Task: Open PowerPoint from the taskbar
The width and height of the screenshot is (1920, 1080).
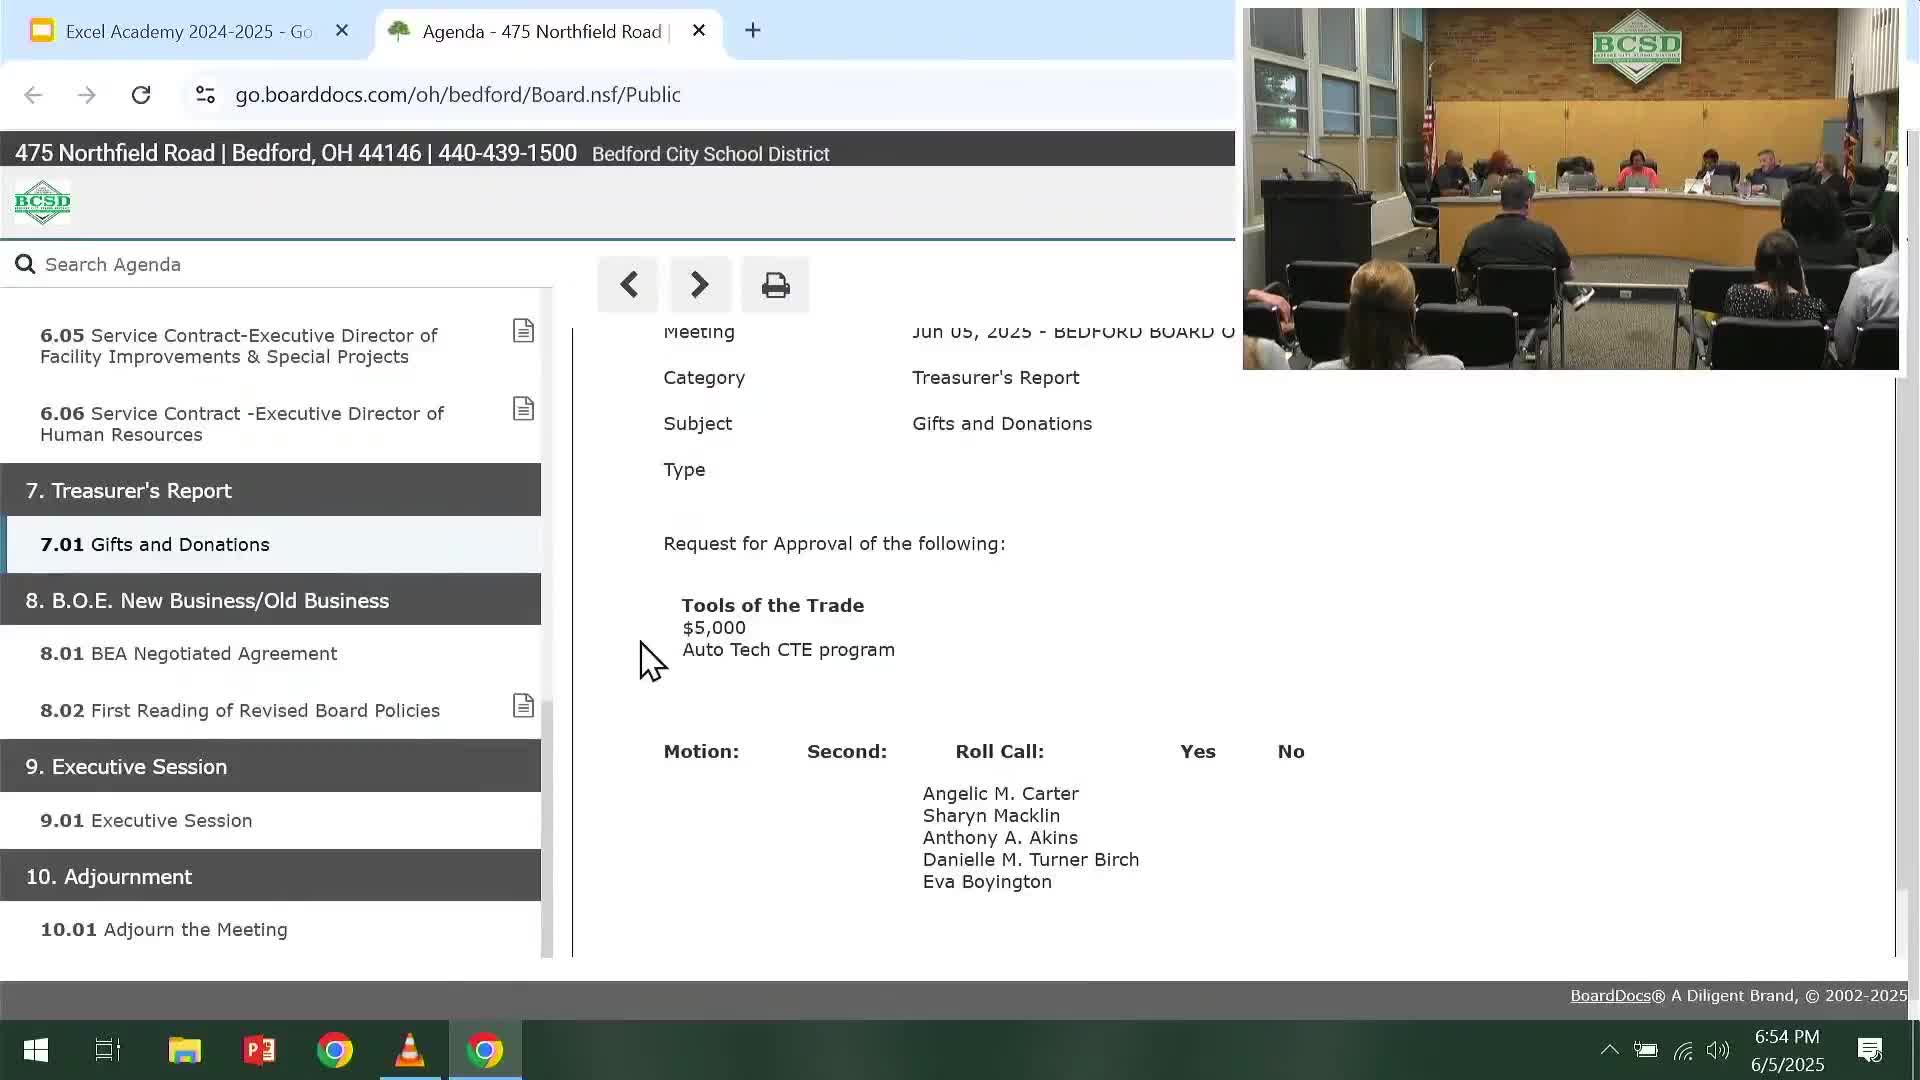Action: 260,1050
